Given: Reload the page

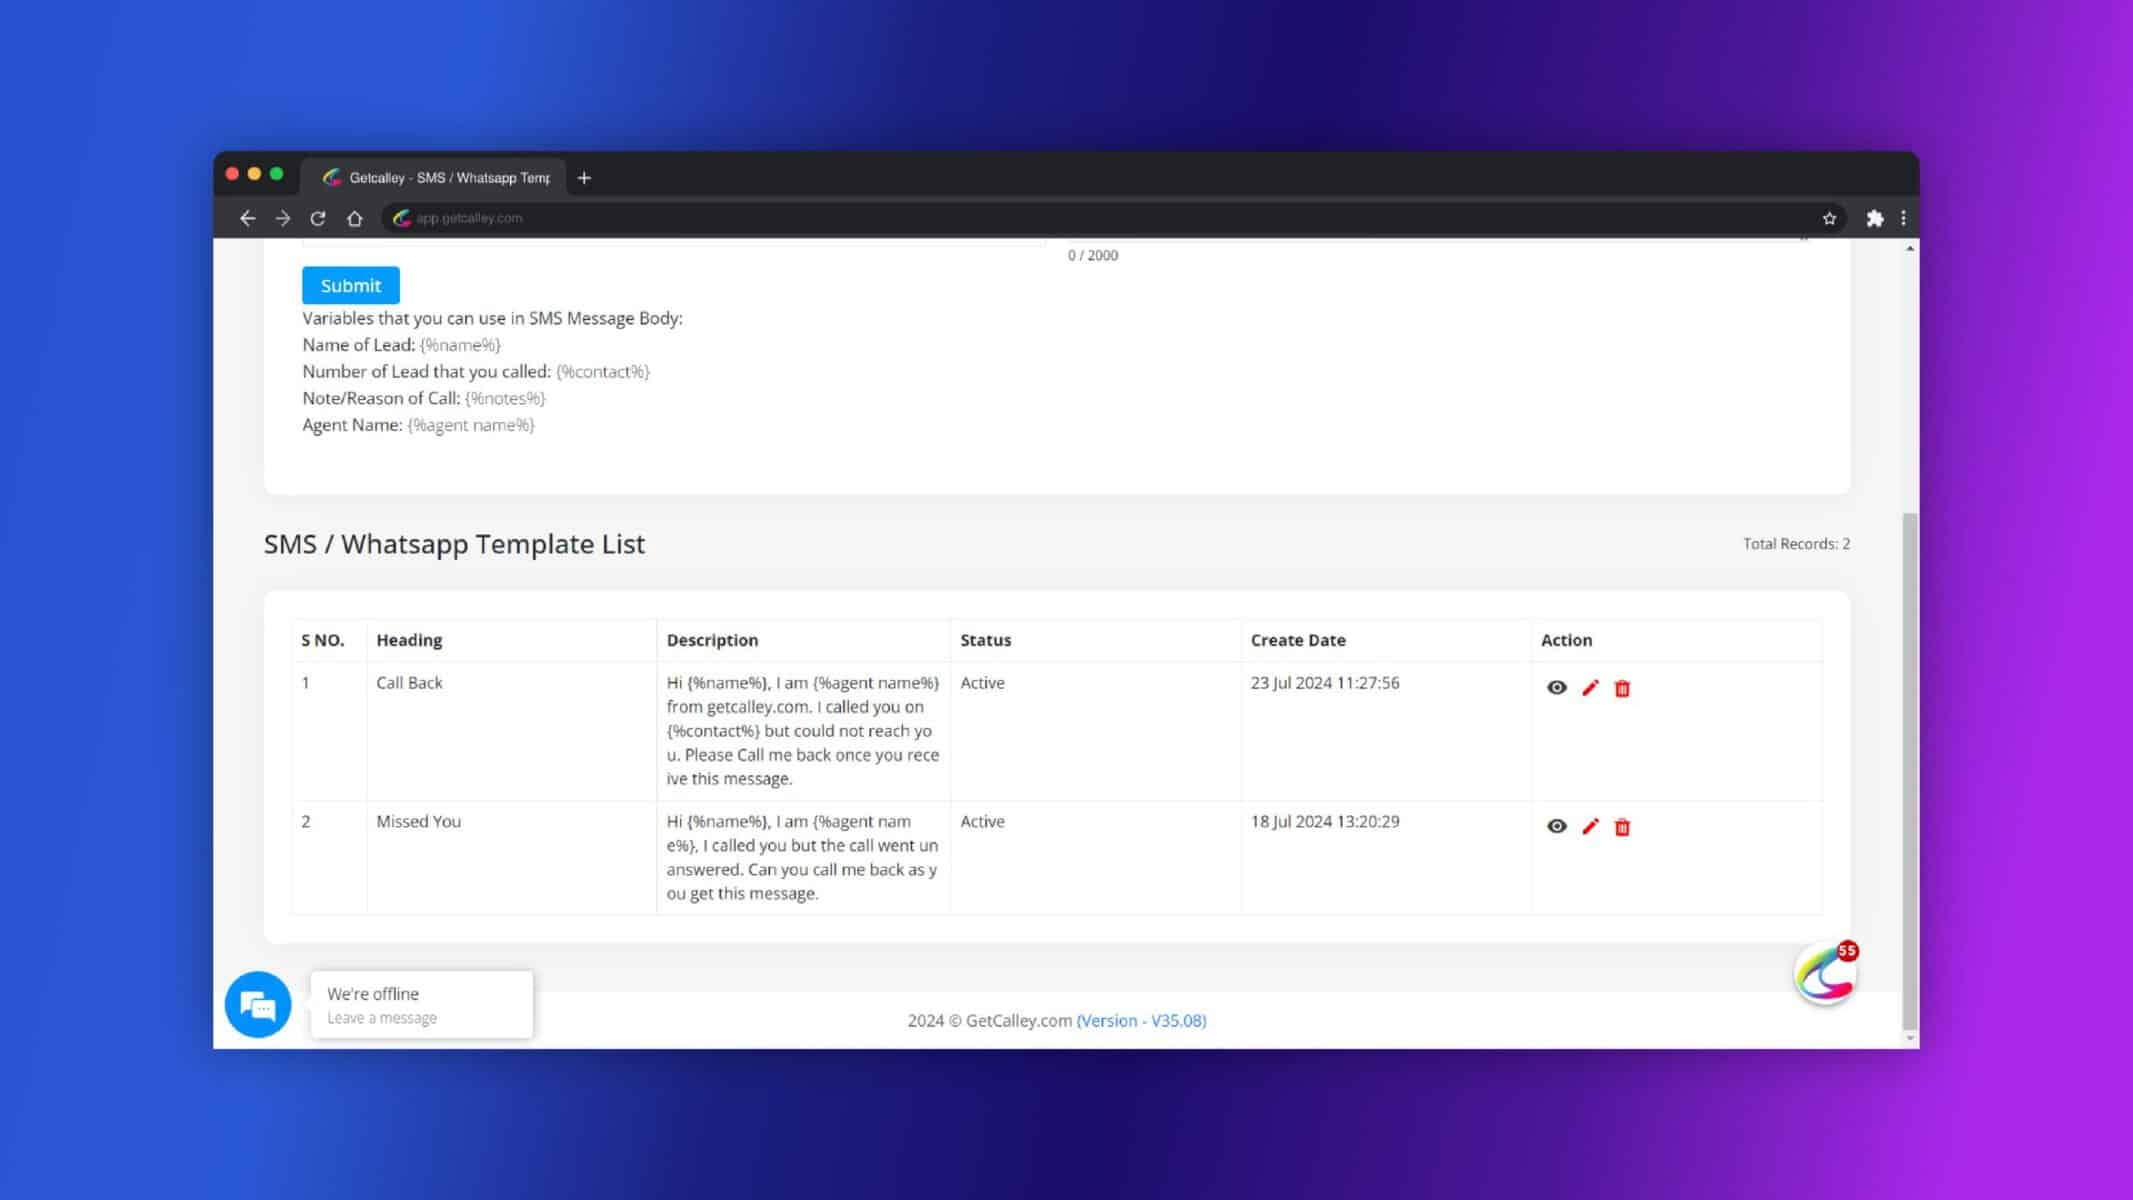Looking at the screenshot, I should coord(318,218).
